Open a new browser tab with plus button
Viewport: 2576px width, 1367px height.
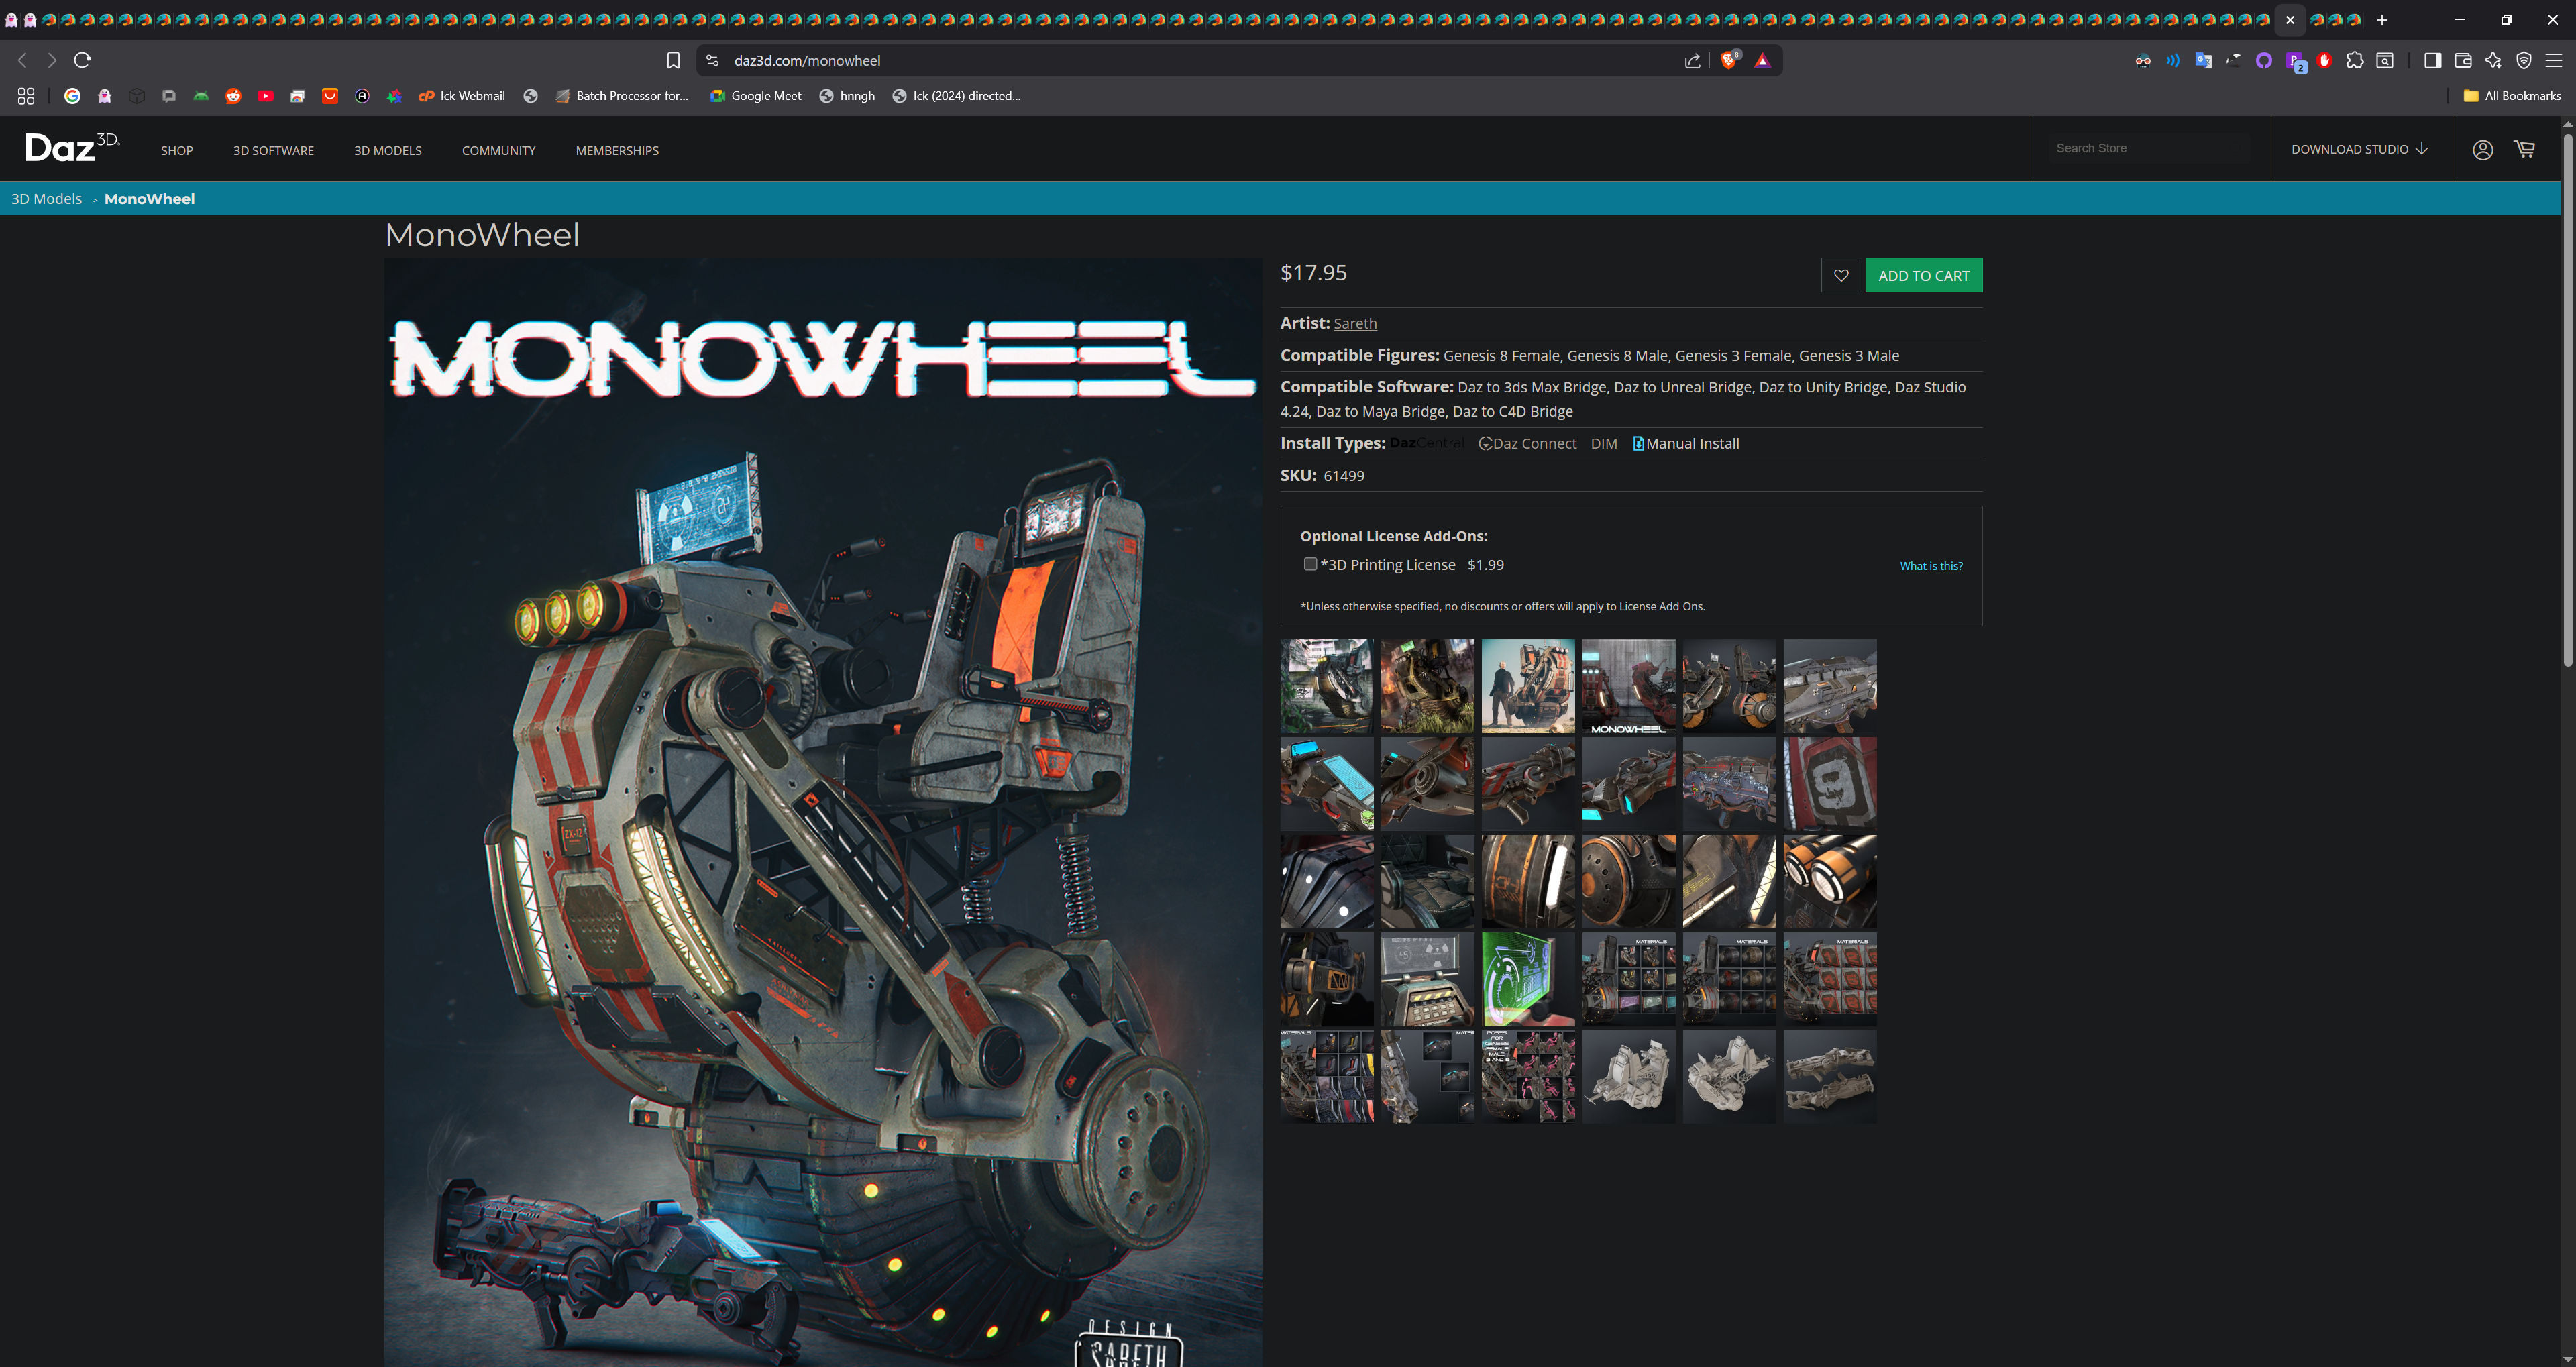click(x=2382, y=20)
